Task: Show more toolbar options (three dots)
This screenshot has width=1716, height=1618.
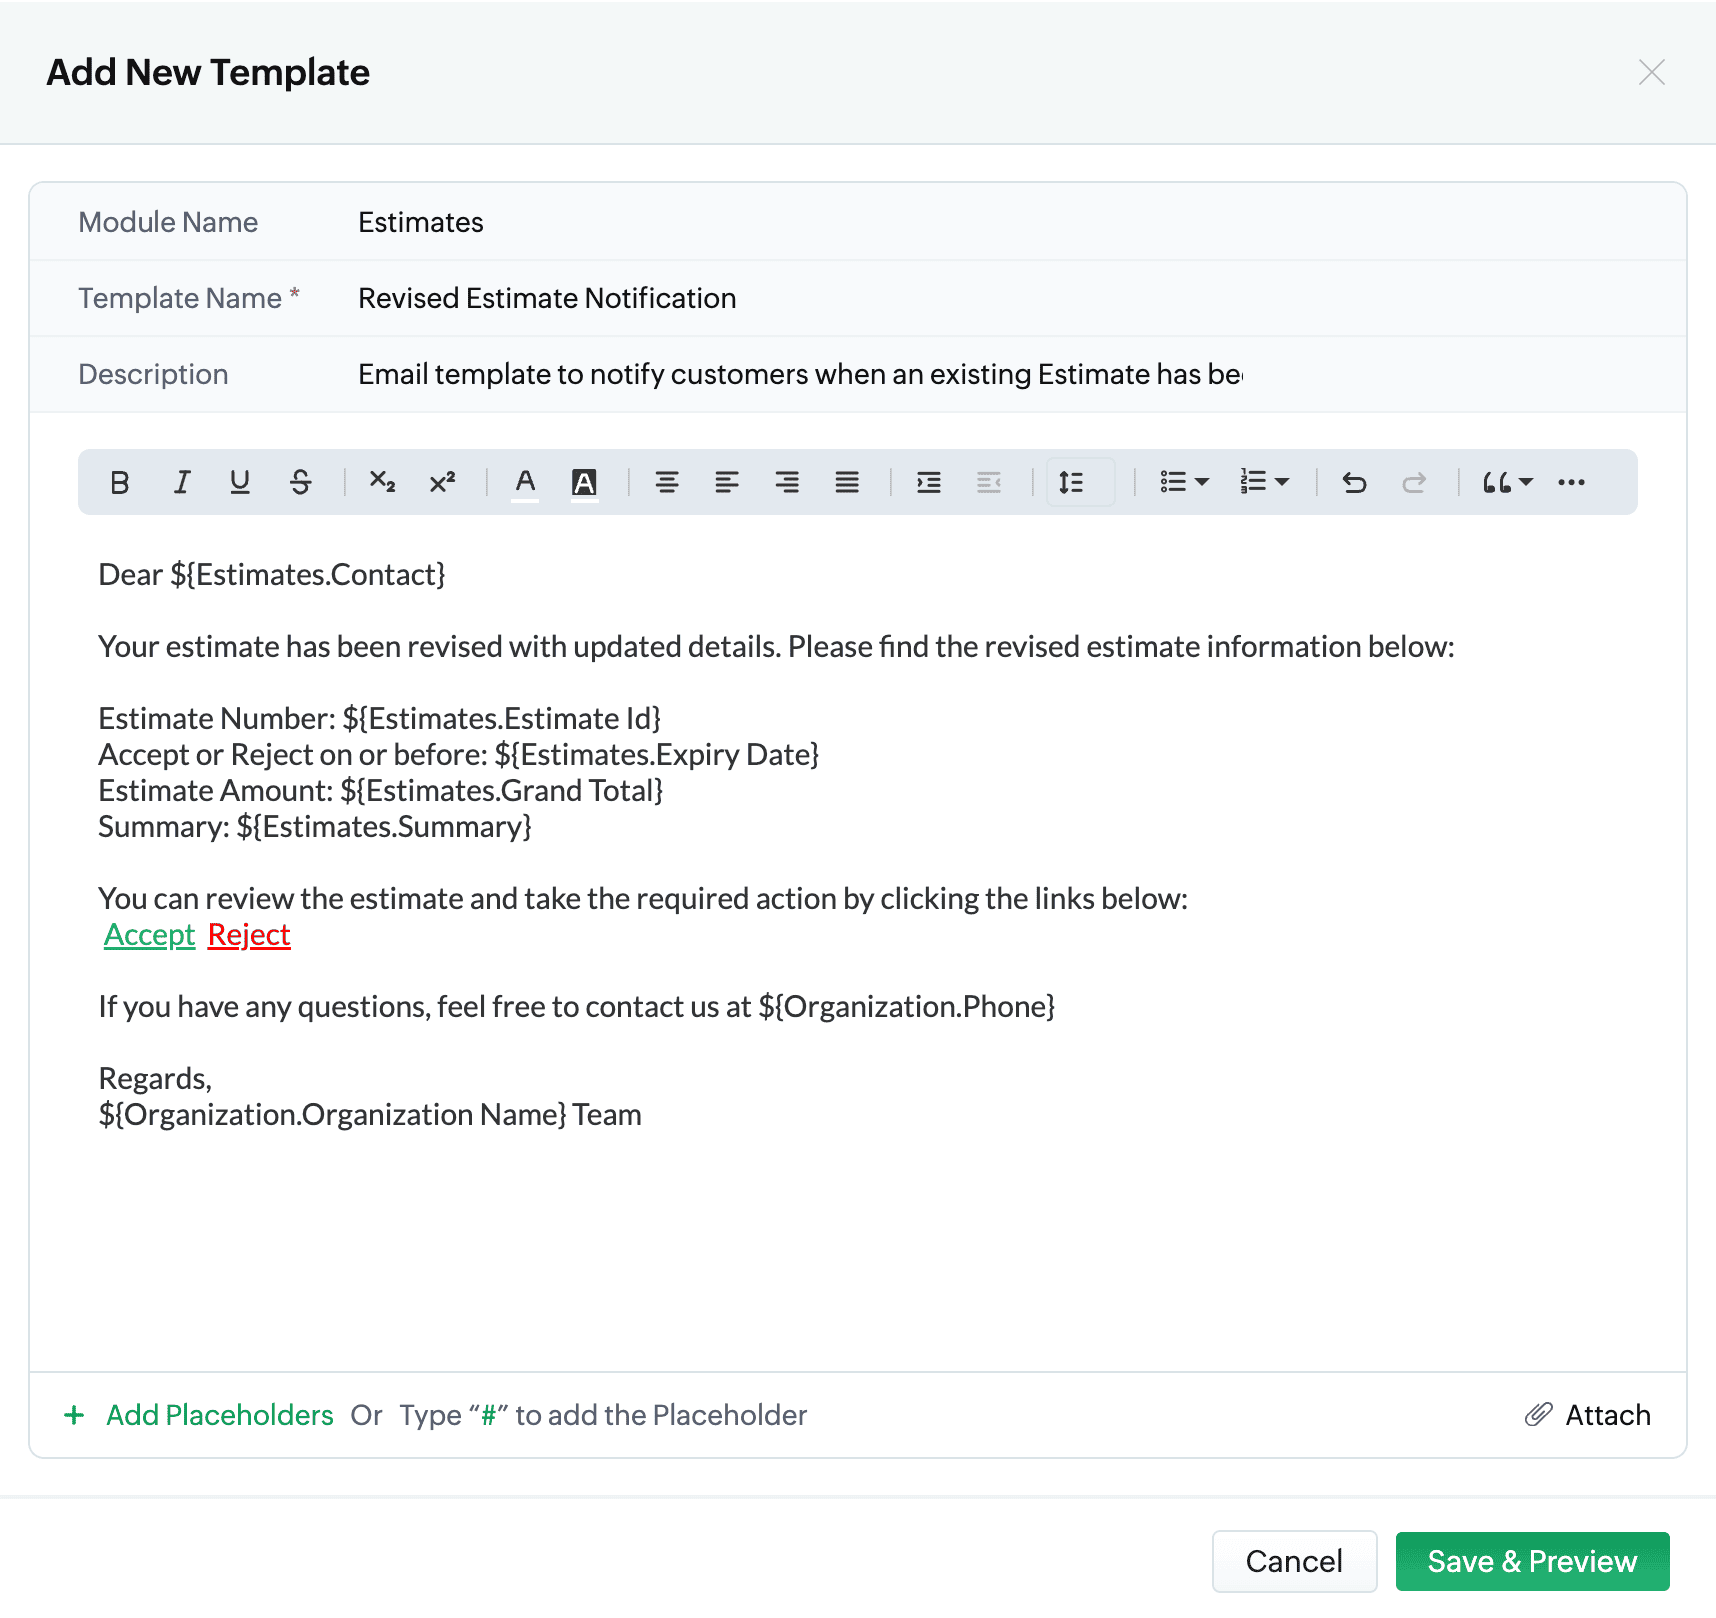Action: [x=1571, y=483]
